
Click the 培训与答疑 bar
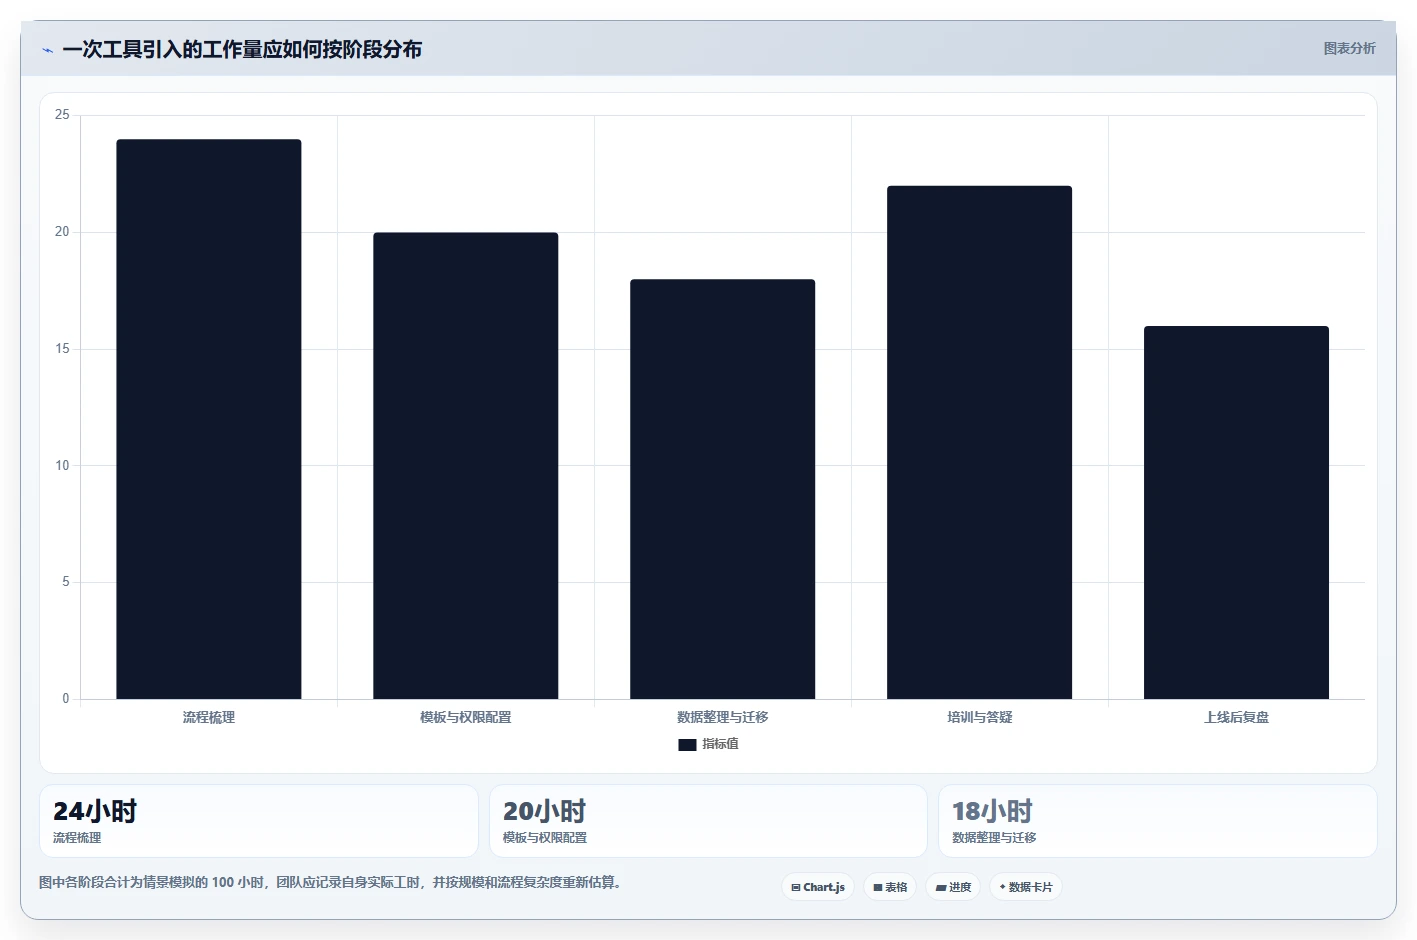[x=980, y=442]
